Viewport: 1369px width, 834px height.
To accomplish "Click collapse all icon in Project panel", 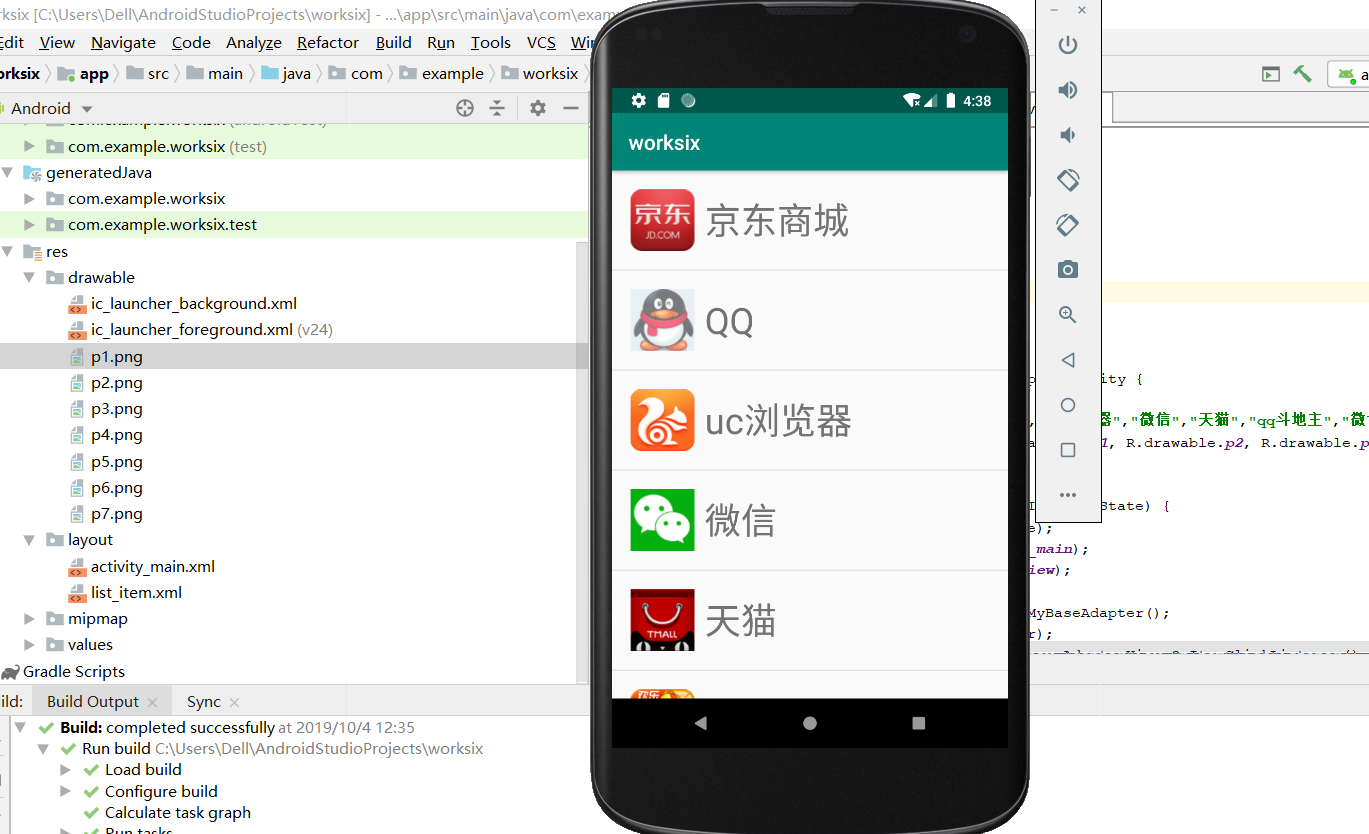I will click(x=497, y=108).
